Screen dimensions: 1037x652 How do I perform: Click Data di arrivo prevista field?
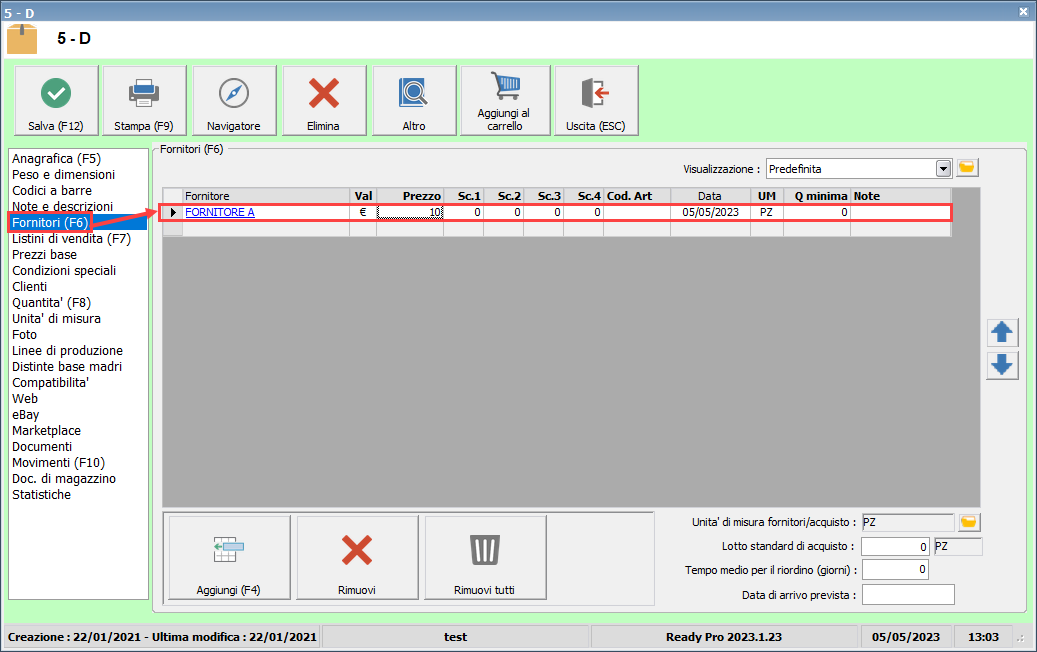[908, 594]
